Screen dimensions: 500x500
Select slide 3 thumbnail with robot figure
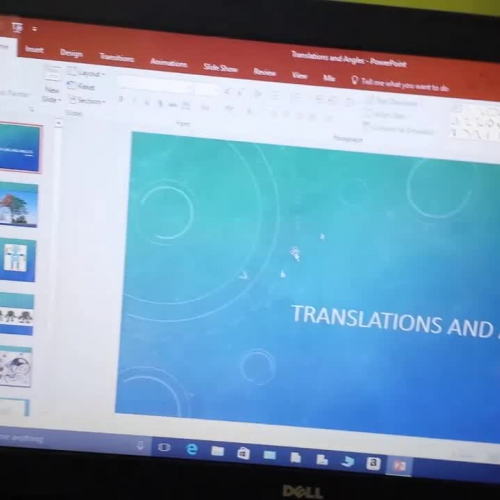(17, 260)
